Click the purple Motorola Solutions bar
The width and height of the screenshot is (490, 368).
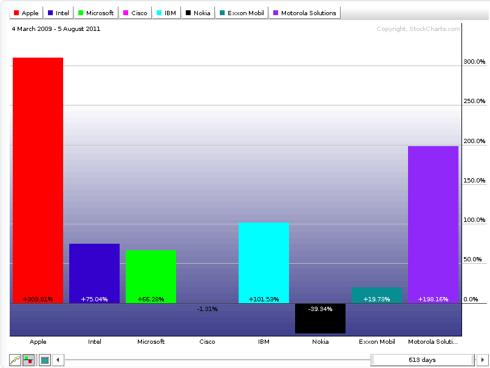coord(433,224)
